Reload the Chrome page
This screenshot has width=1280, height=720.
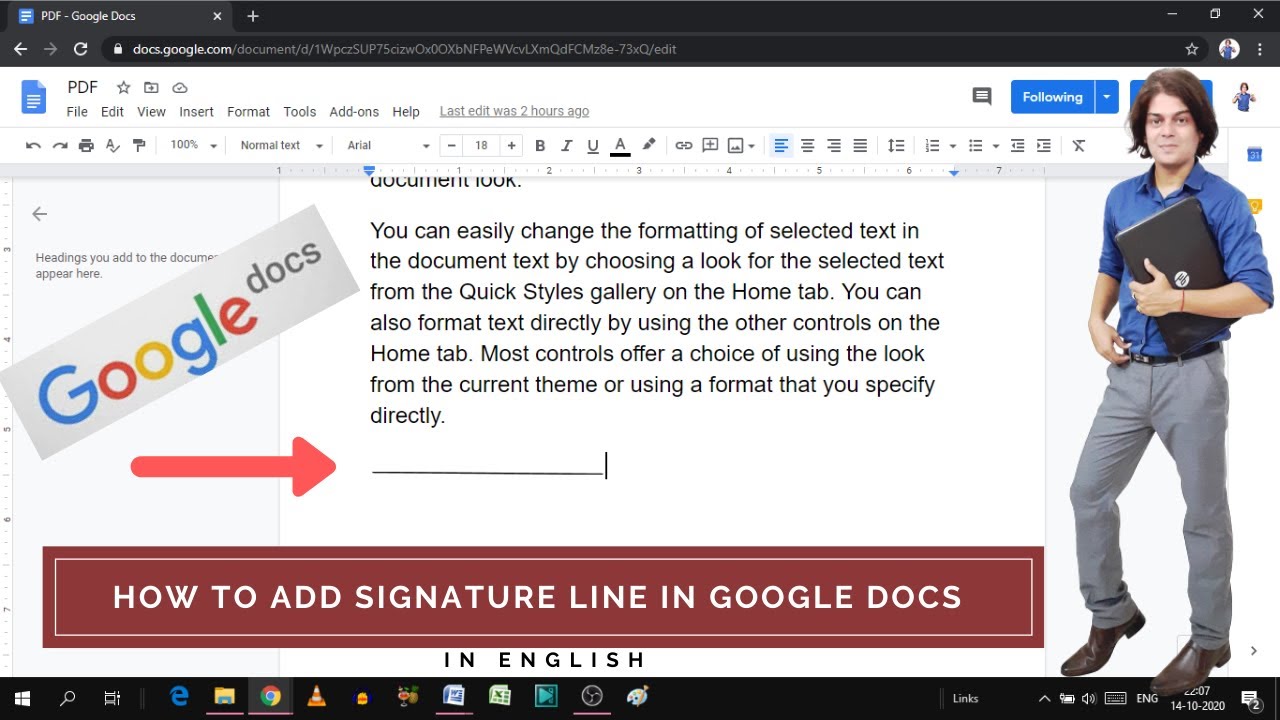tap(81, 49)
